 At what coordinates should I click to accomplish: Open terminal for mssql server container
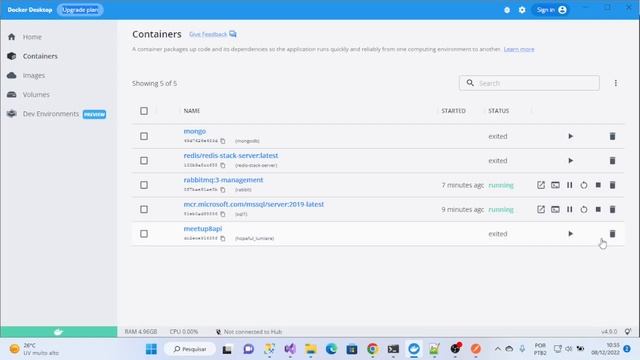click(x=555, y=209)
